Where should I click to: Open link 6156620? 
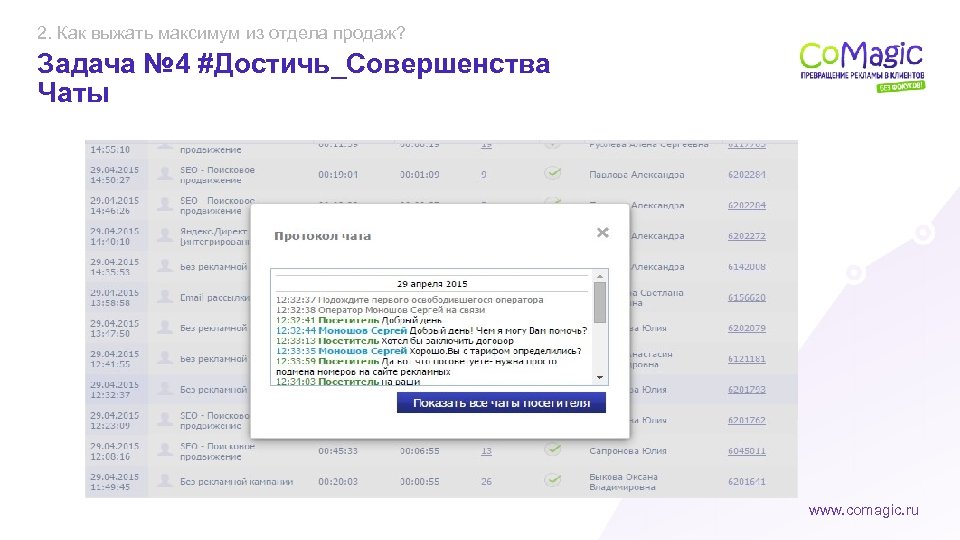point(746,298)
